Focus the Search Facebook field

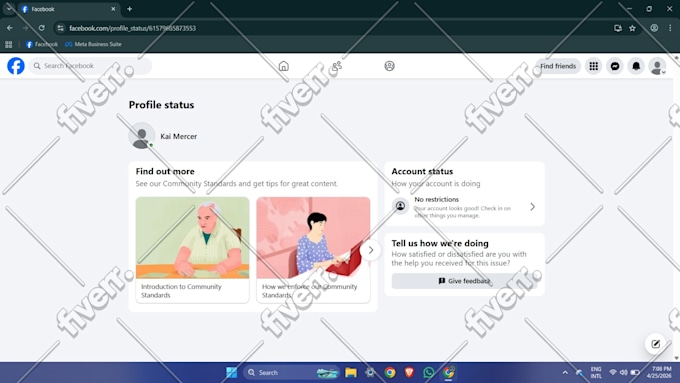90,66
